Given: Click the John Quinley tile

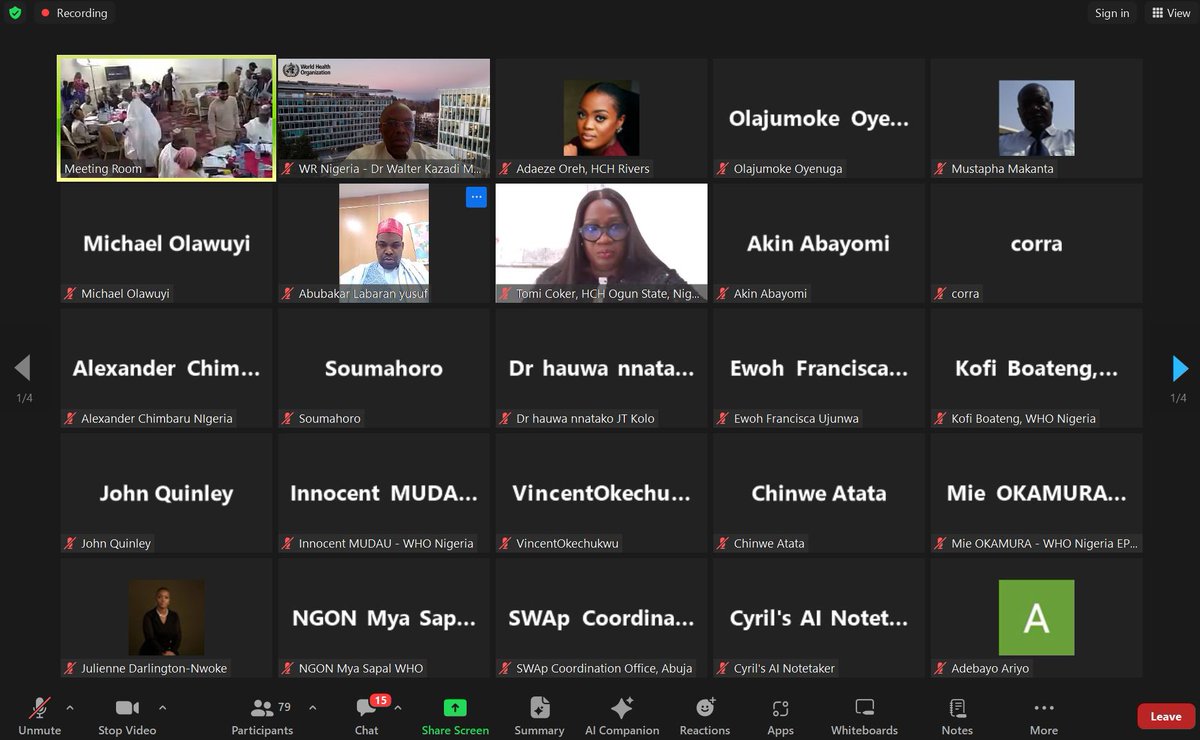Looking at the screenshot, I should (x=166, y=493).
